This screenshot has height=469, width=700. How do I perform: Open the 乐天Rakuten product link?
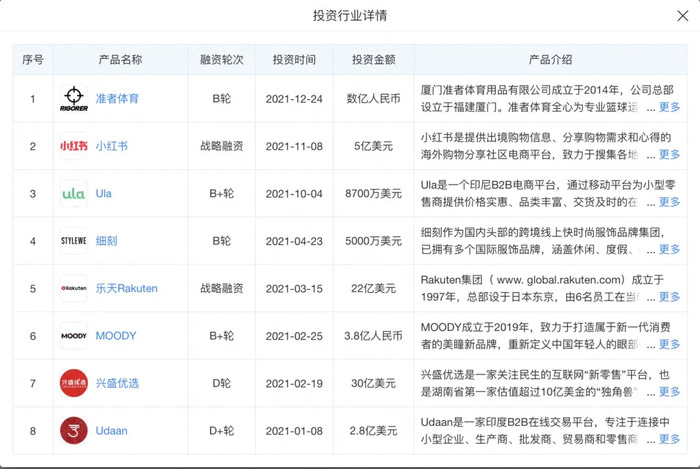pyautogui.click(x=126, y=288)
